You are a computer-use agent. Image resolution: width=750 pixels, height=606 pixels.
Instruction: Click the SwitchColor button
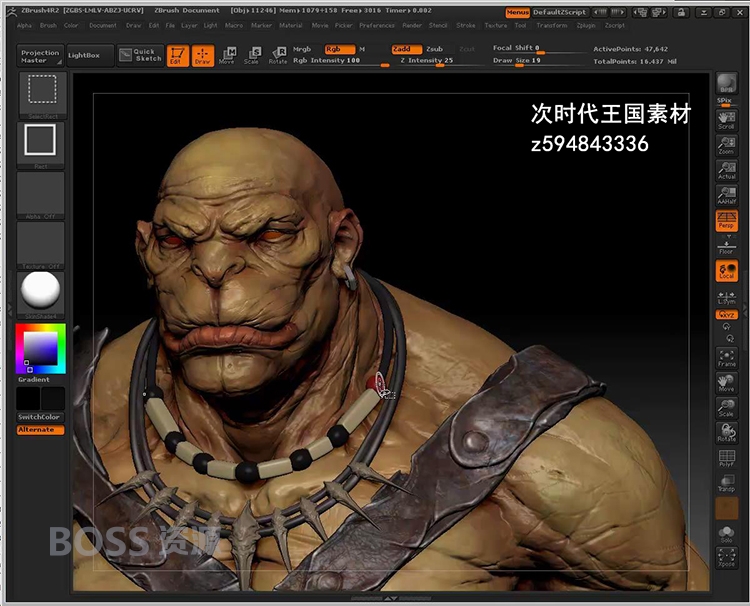41,417
